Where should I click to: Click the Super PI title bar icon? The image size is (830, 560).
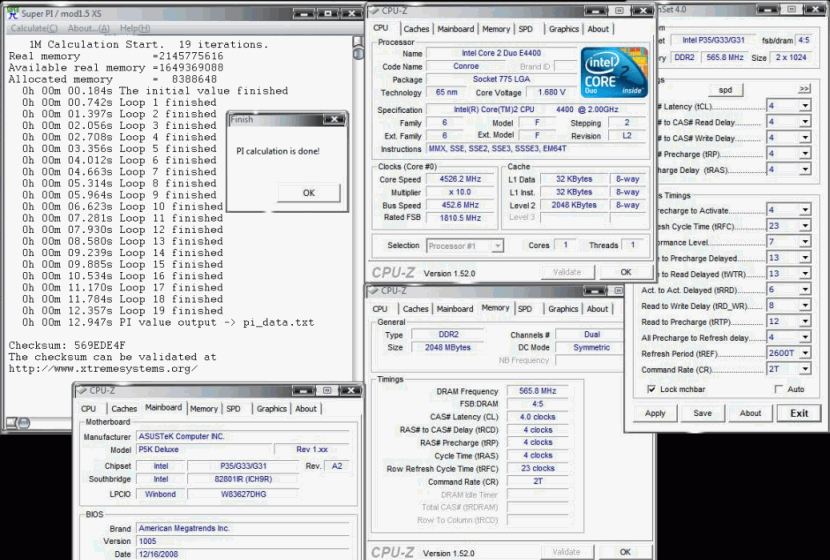[x=13, y=13]
